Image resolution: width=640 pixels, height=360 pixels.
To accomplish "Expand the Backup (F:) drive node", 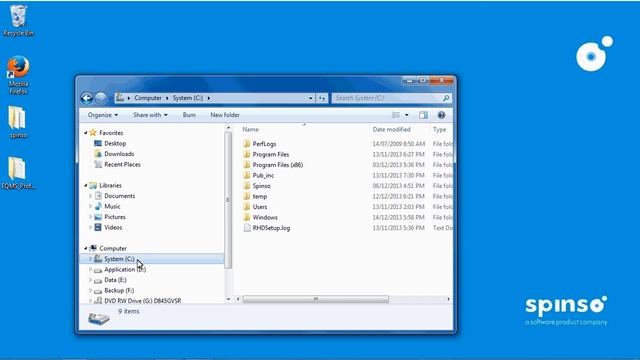I will point(90,291).
